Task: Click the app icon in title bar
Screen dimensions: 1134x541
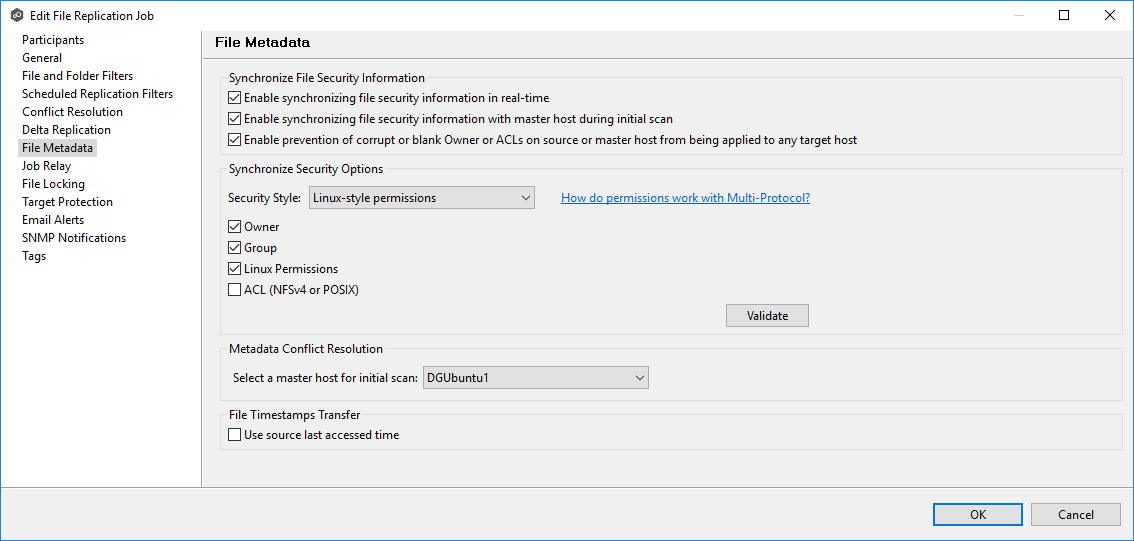Action: click(17, 16)
